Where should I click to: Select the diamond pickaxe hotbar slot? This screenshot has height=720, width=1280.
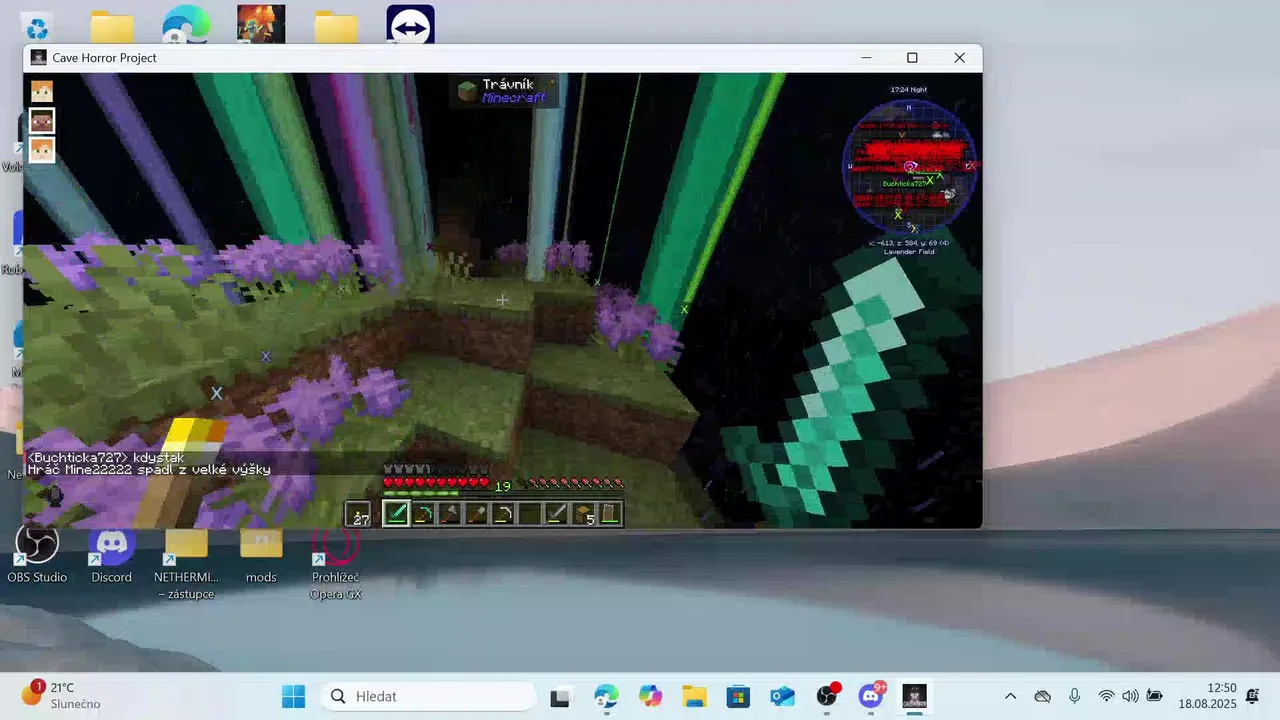(x=423, y=514)
